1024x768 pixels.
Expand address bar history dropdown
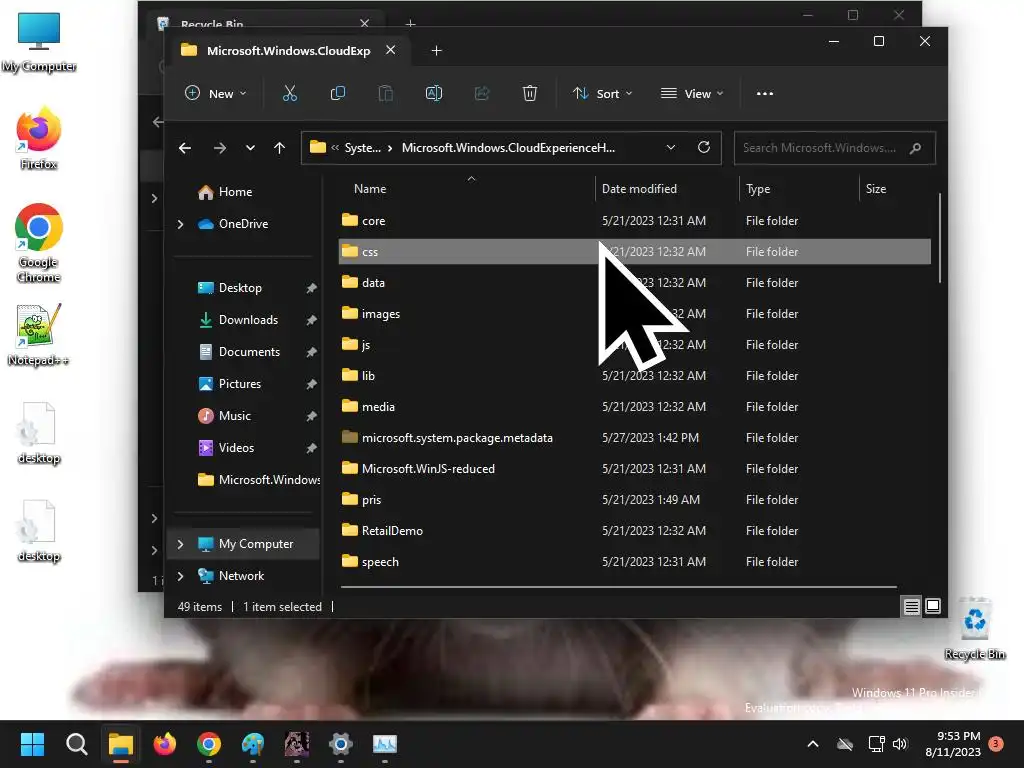click(x=671, y=148)
